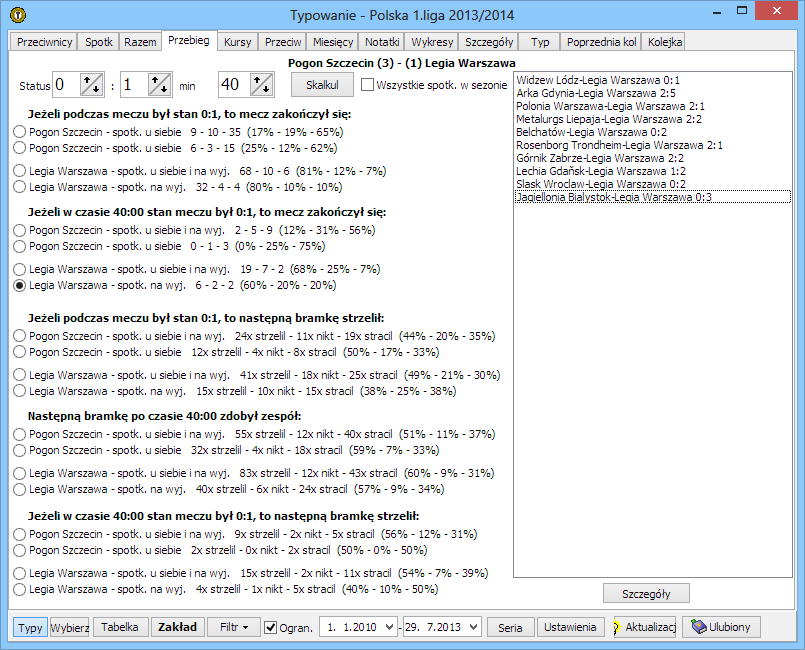Open the Filtr dropdown menu
This screenshot has width=805, height=650.
click(x=234, y=627)
